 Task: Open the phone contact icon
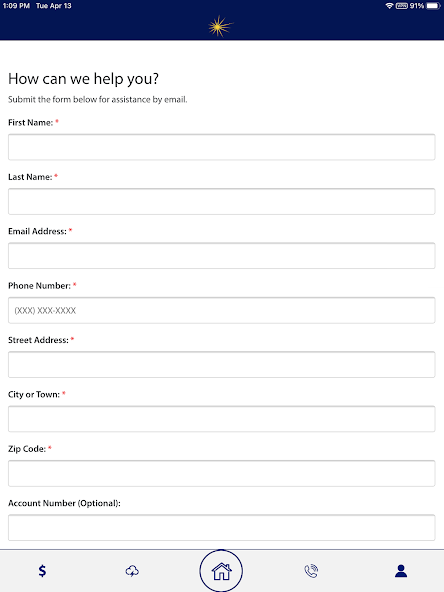tap(311, 571)
